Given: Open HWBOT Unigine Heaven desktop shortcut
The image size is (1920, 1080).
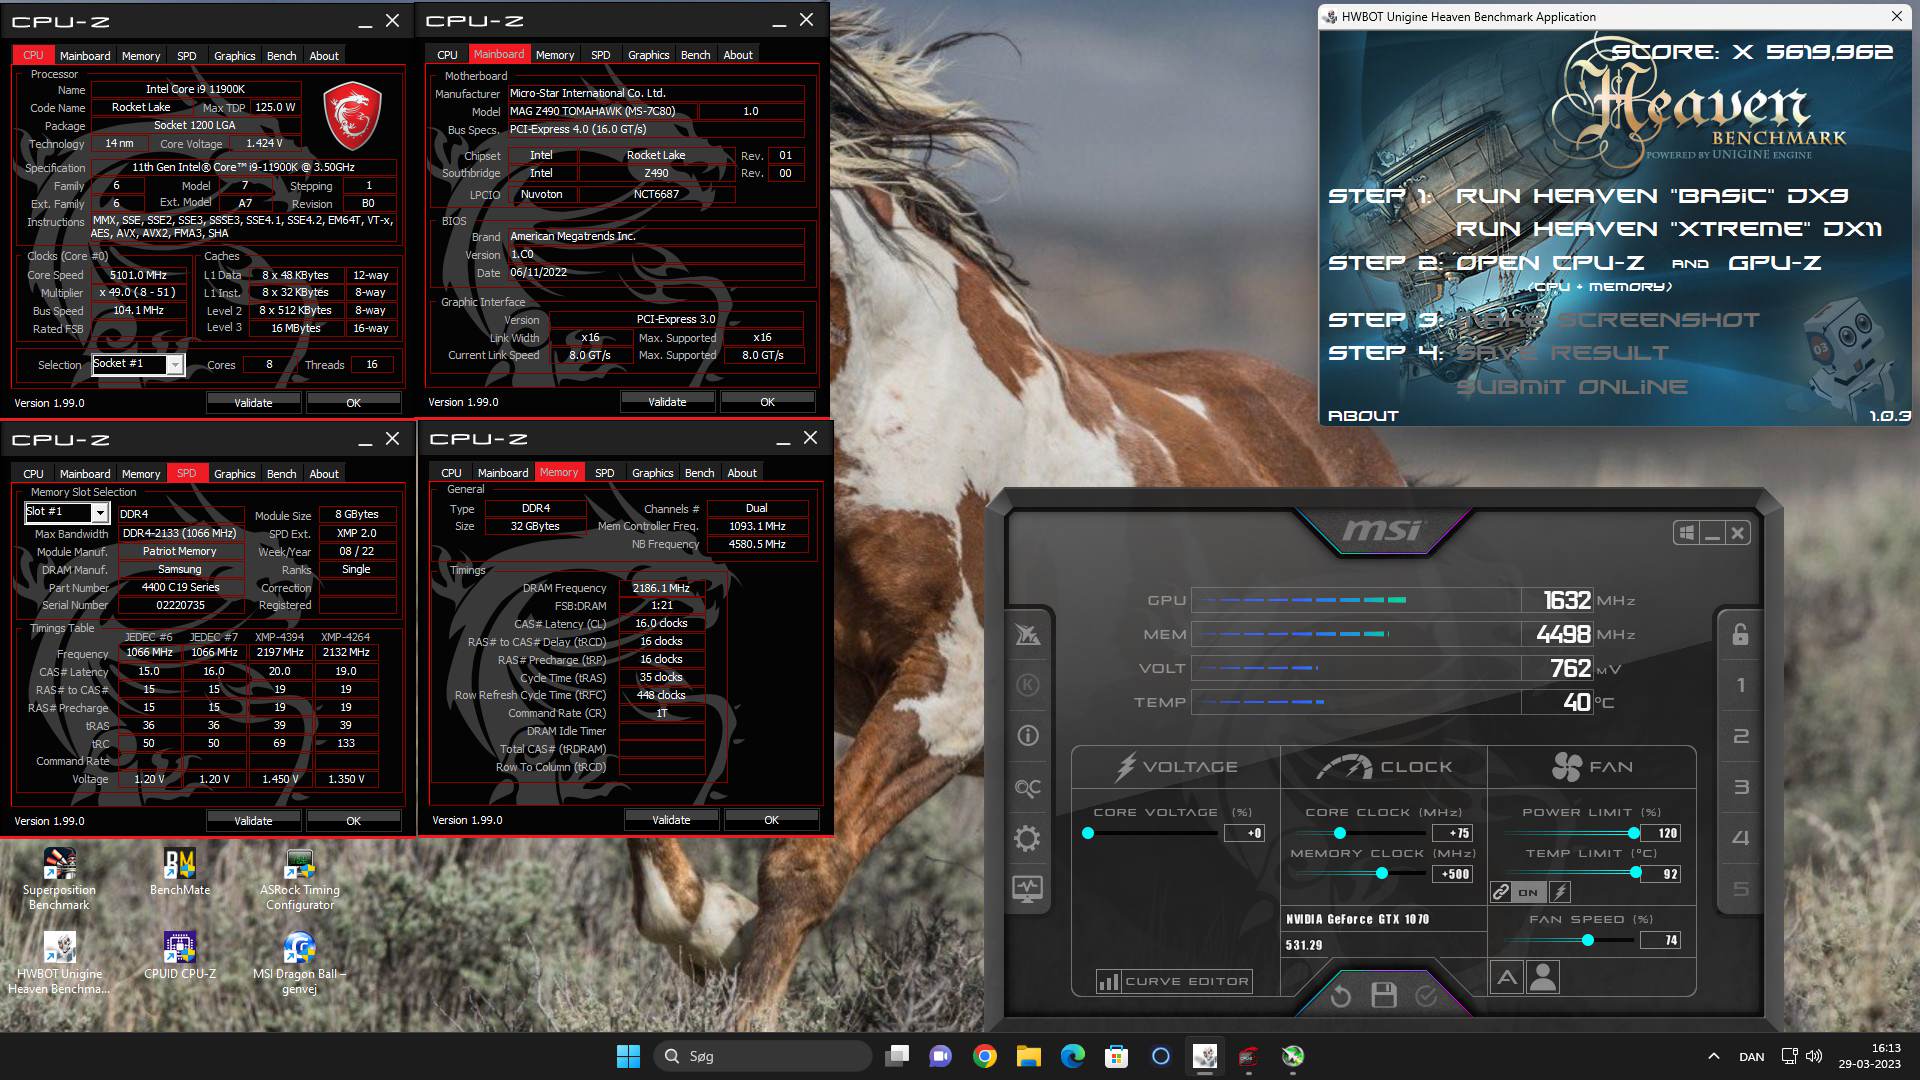Looking at the screenshot, I should pos(59,963).
